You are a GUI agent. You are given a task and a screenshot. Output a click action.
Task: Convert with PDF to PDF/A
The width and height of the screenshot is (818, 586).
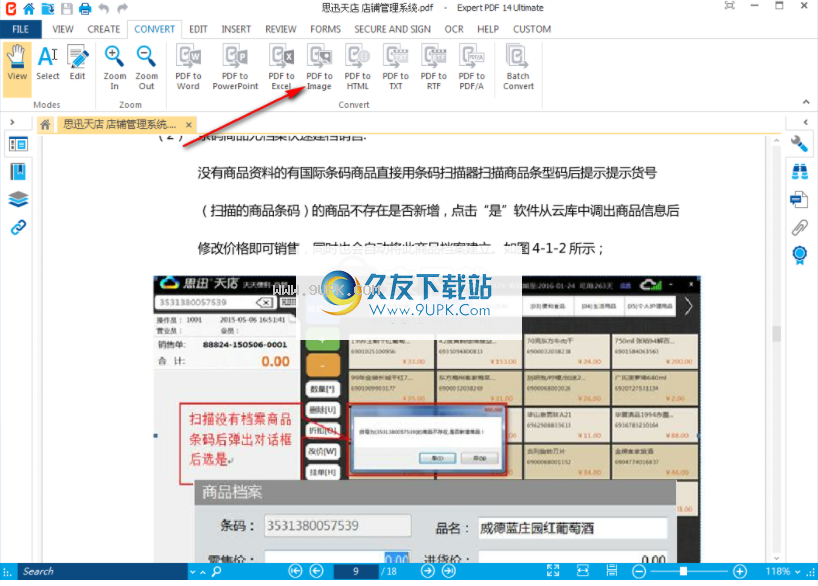[x=472, y=68]
